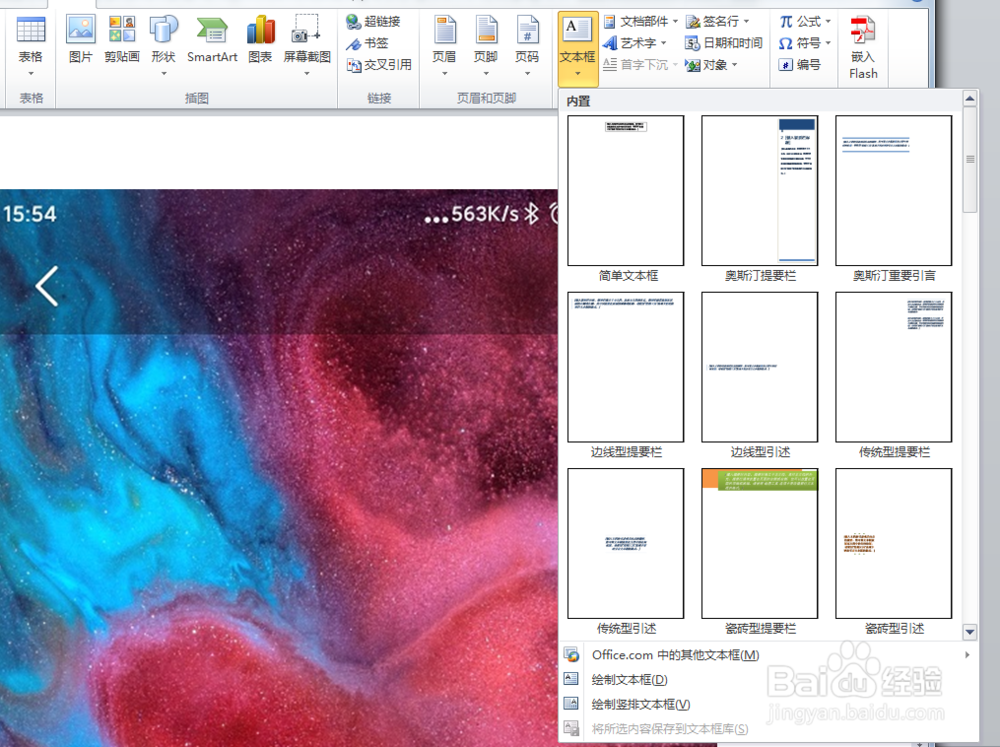Select the 奥斯汀重要引言 template
The width and height of the screenshot is (1000, 747).
tap(893, 190)
